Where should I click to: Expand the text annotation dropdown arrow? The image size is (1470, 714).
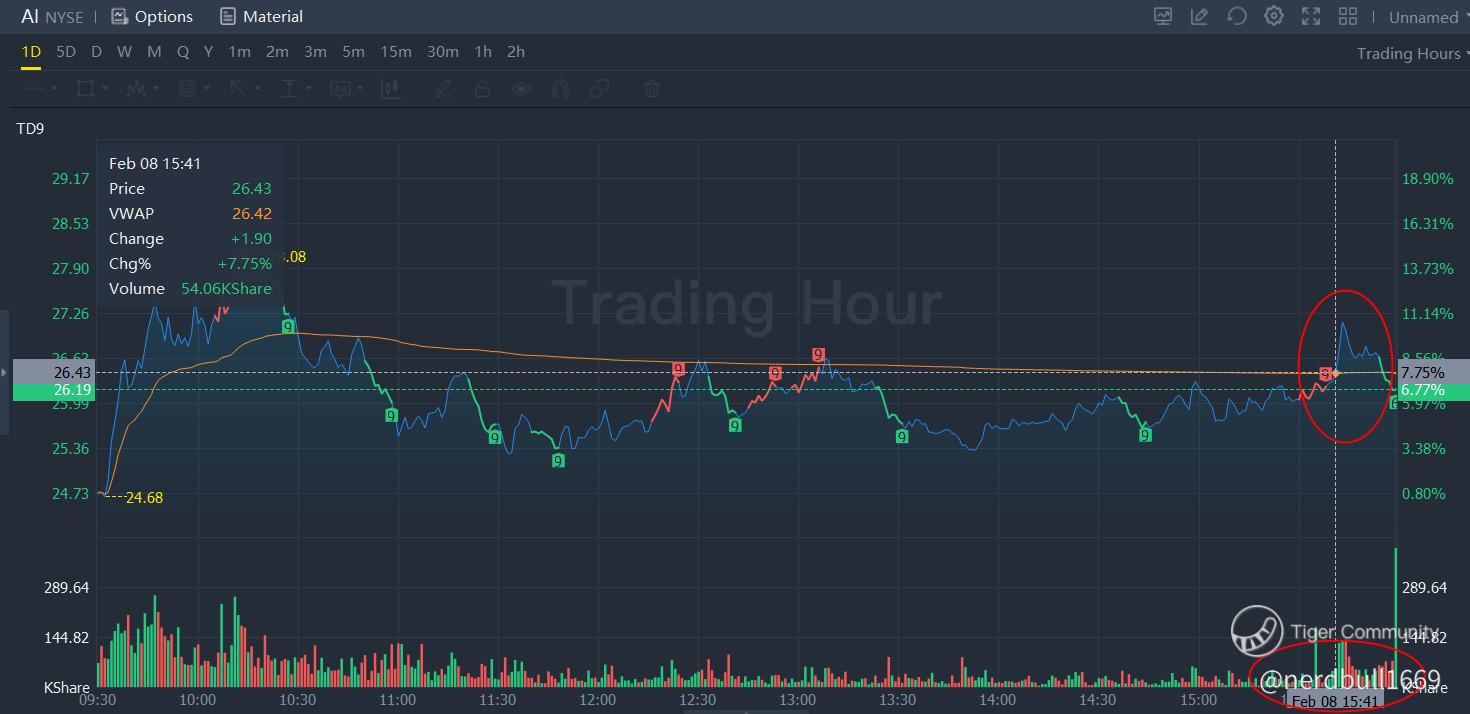[361, 89]
